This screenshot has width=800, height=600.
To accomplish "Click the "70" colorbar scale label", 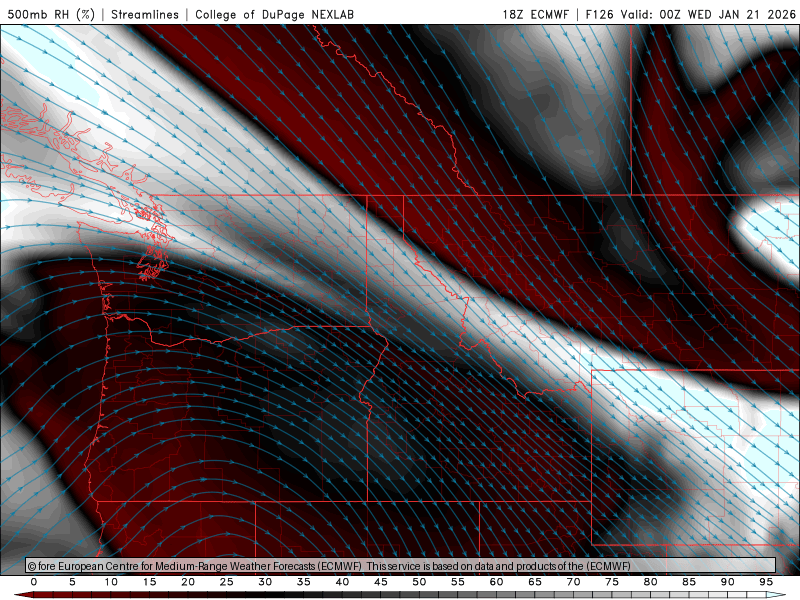I will (573, 582).
